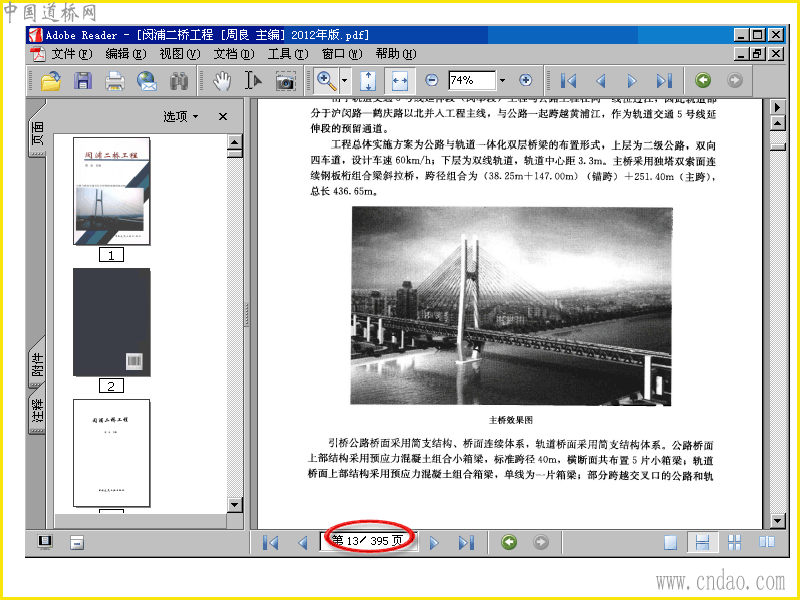This screenshot has height=600, width=800.
Task: Click the page number field 第13/395页
Action: coord(368,541)
